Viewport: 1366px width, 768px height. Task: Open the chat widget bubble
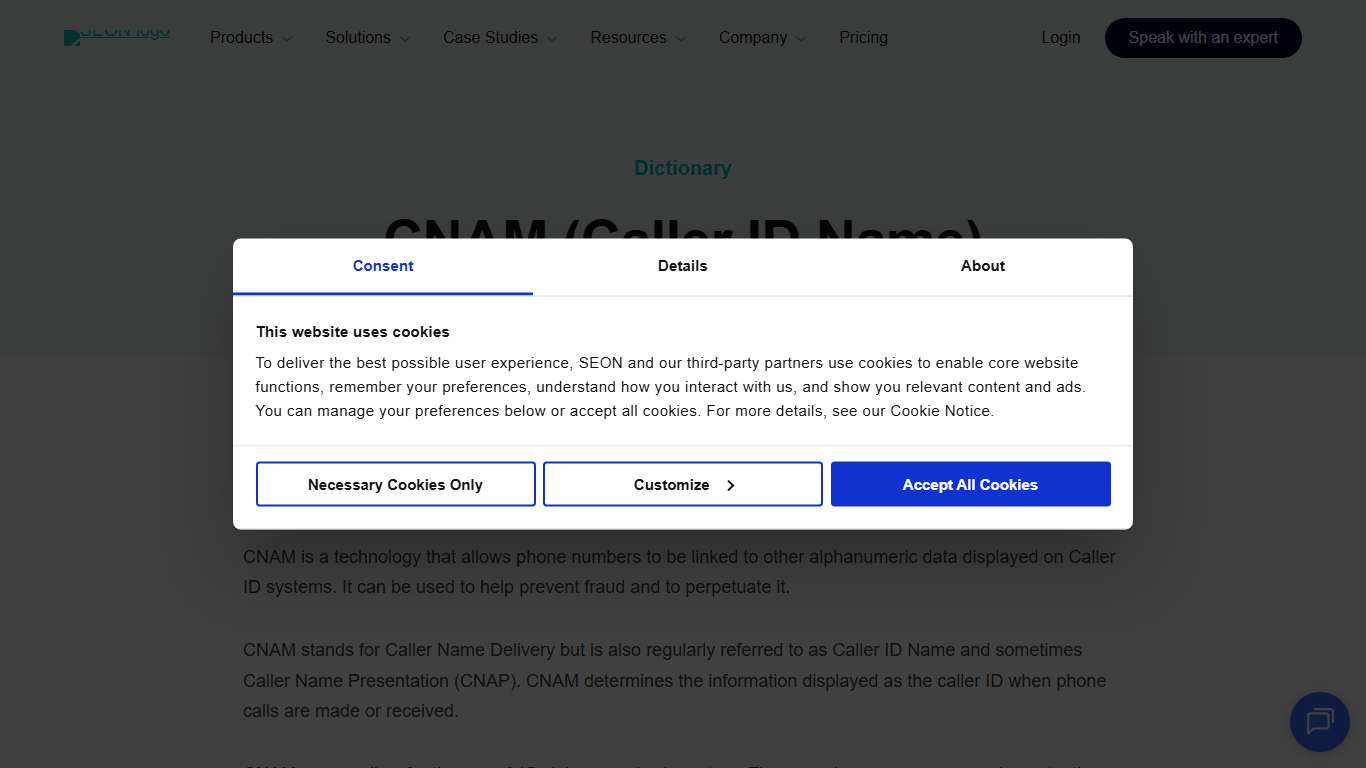[x=1319, y=721]
